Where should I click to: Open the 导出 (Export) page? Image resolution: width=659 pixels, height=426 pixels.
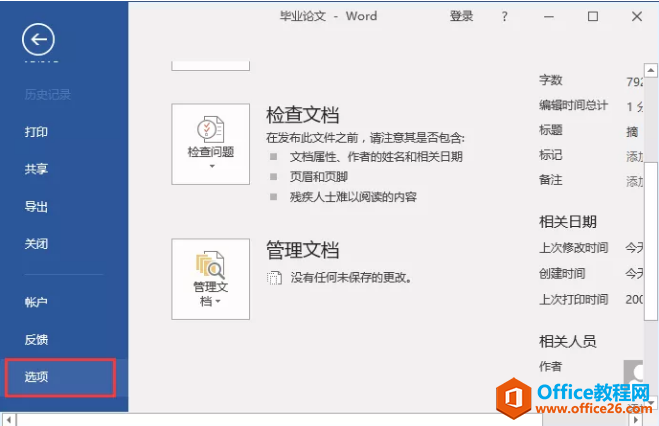click(x=36, y=206)
